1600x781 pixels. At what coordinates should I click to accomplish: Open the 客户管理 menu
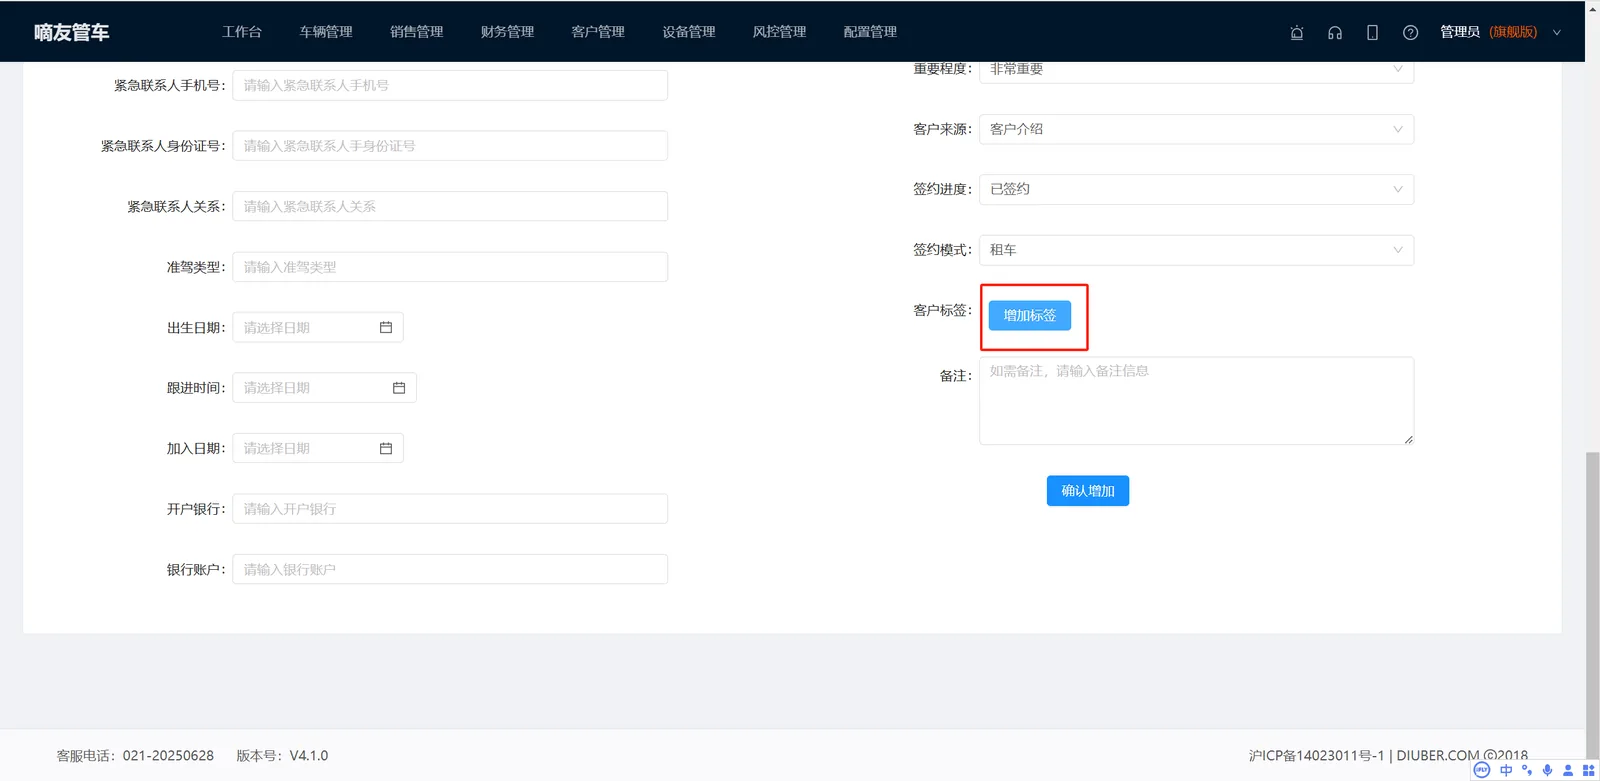coord(598,32)
